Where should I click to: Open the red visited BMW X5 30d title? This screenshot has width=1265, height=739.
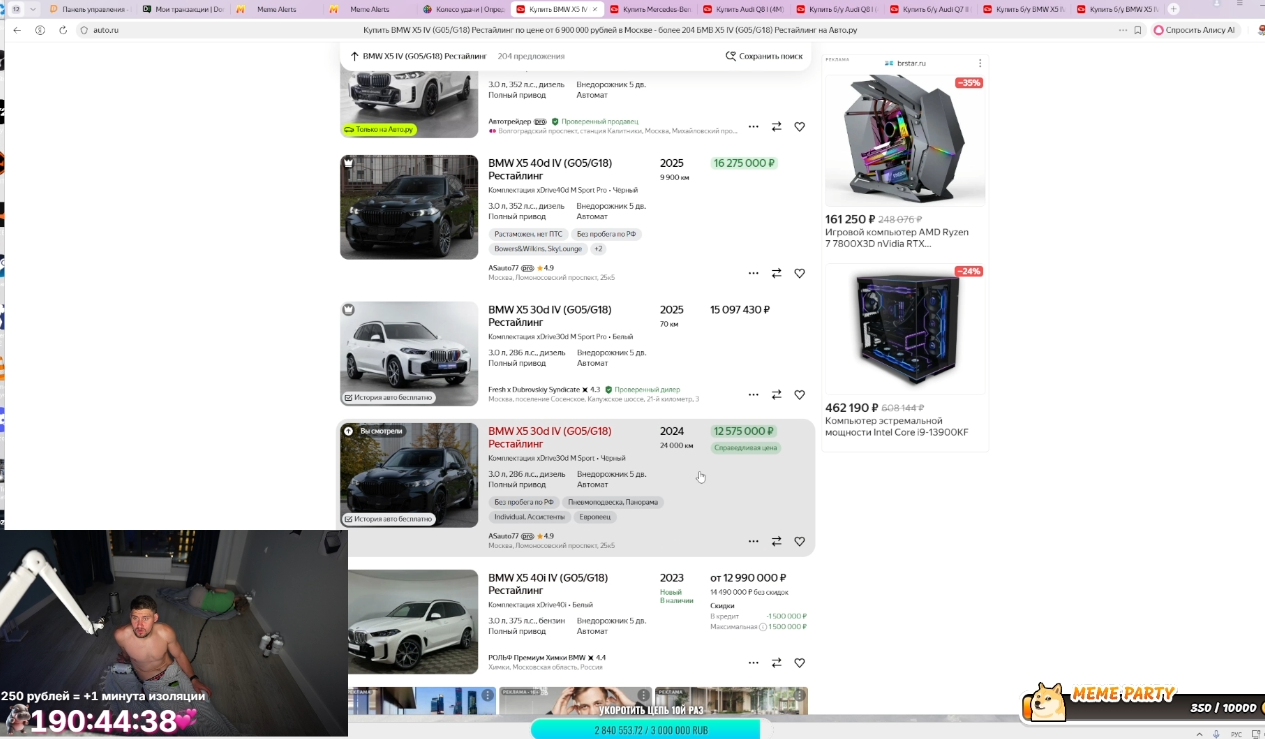click(550, 437)
